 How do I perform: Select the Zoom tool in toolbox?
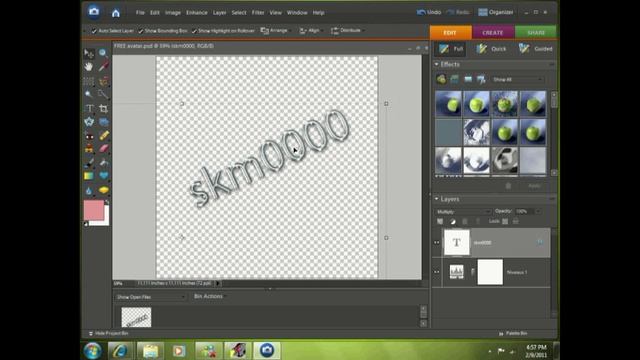pos(103,53)
